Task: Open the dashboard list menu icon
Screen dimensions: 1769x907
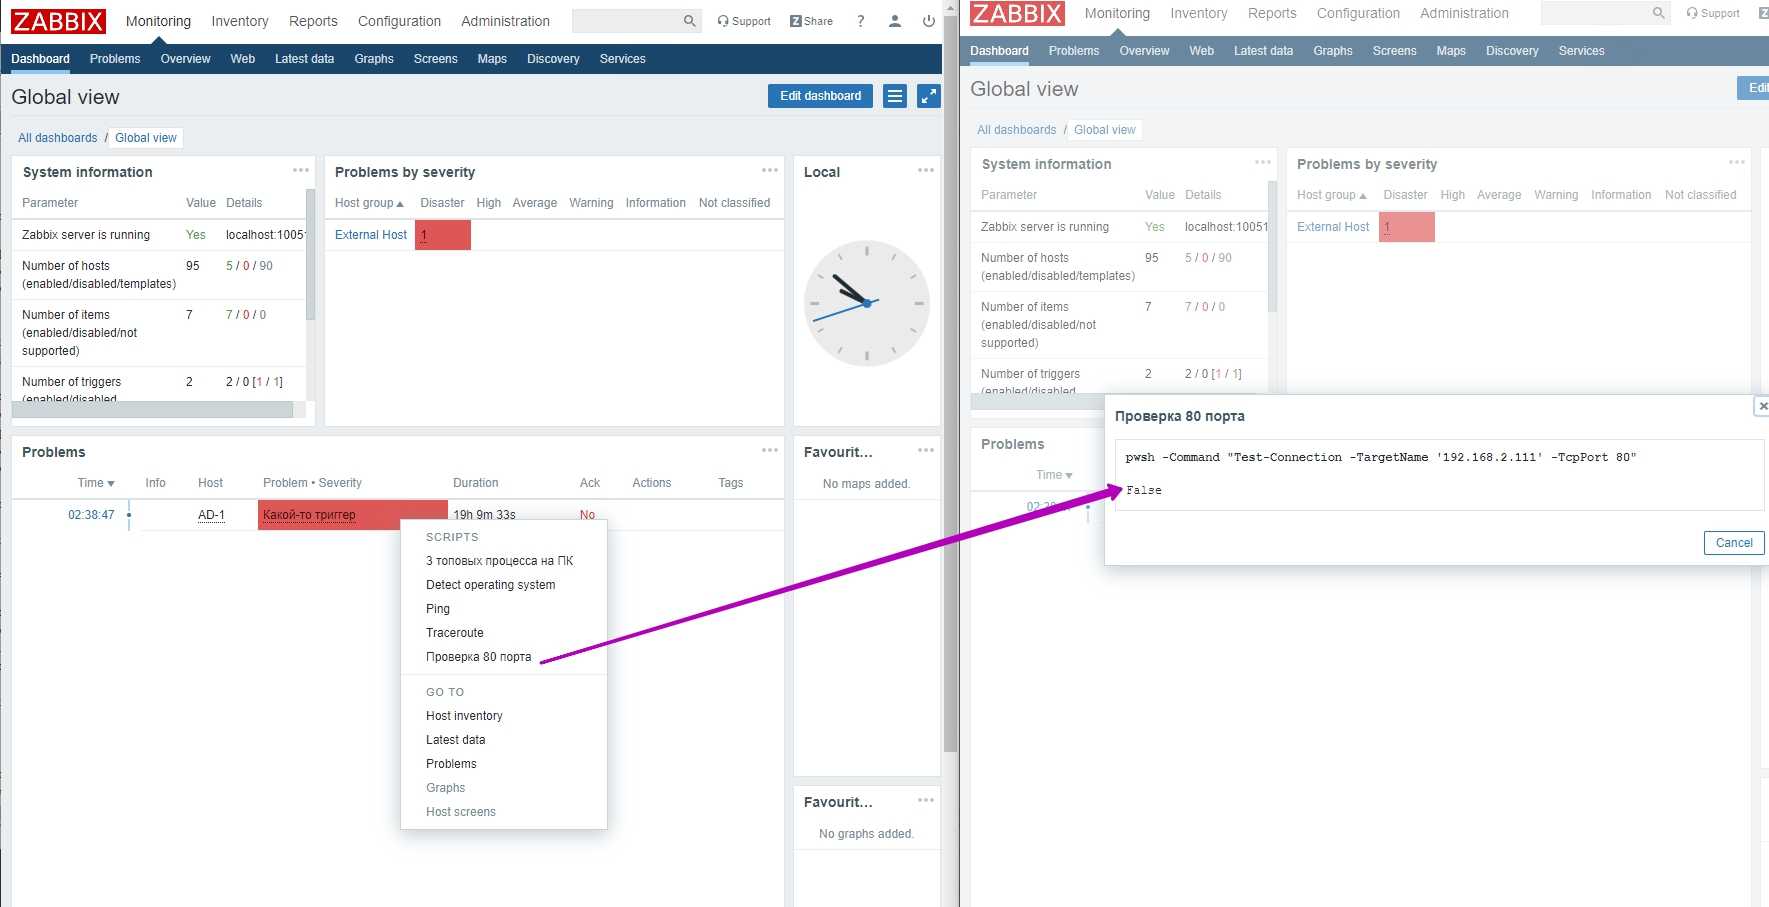Action: pyautogui.click(x=895, y=96)
